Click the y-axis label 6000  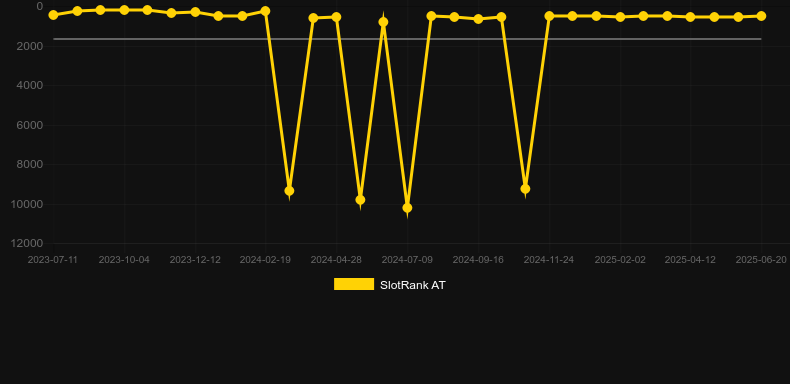tap(30, 125)
